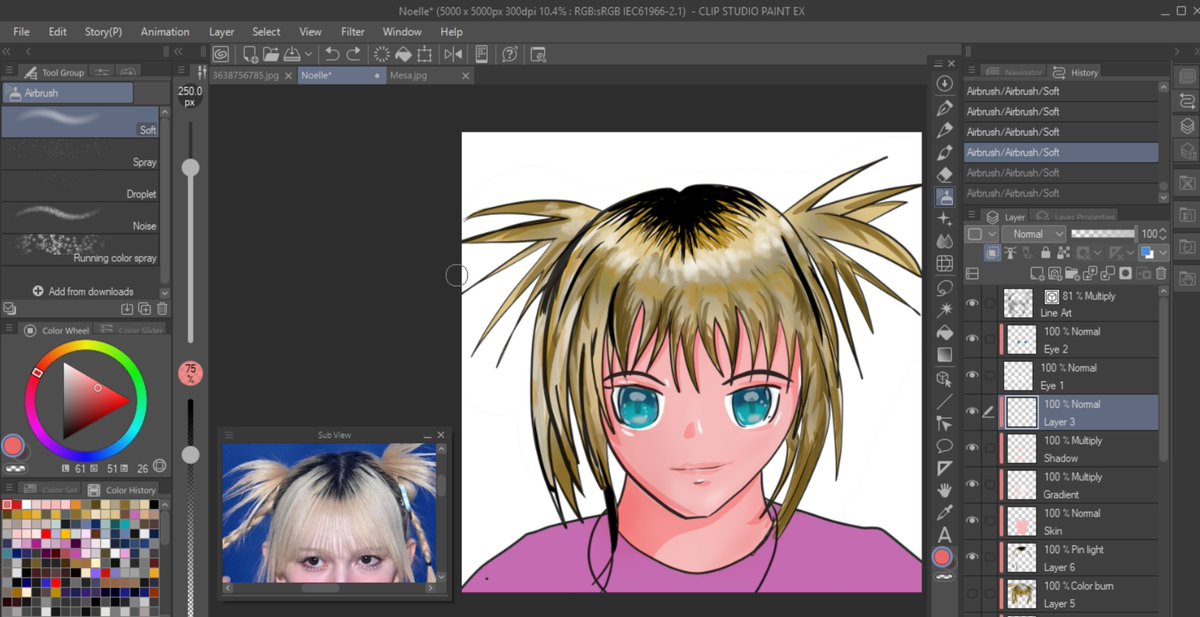Click the CLIP STUDIO Support question icon
The height and width of the screenshot is (617, 1200).
(510, 54)
